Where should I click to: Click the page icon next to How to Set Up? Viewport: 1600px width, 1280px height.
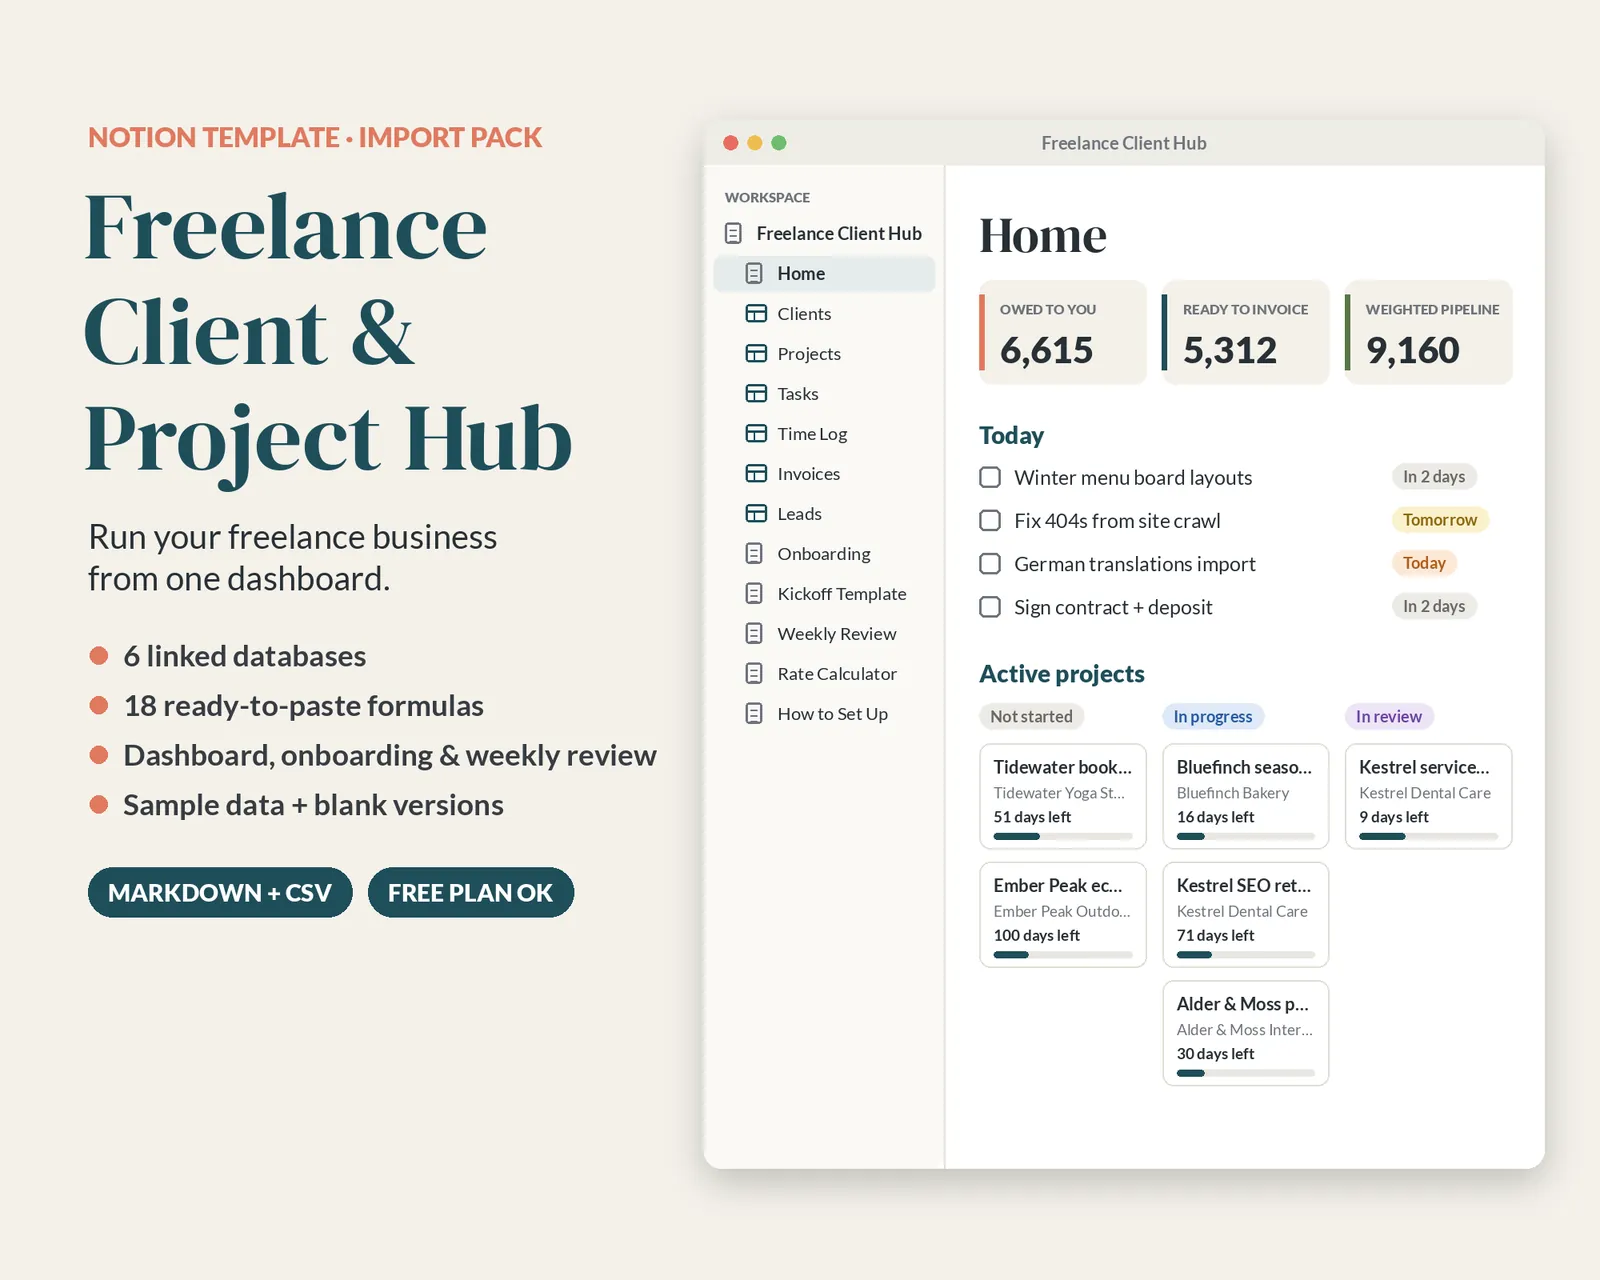click(754, 713)
